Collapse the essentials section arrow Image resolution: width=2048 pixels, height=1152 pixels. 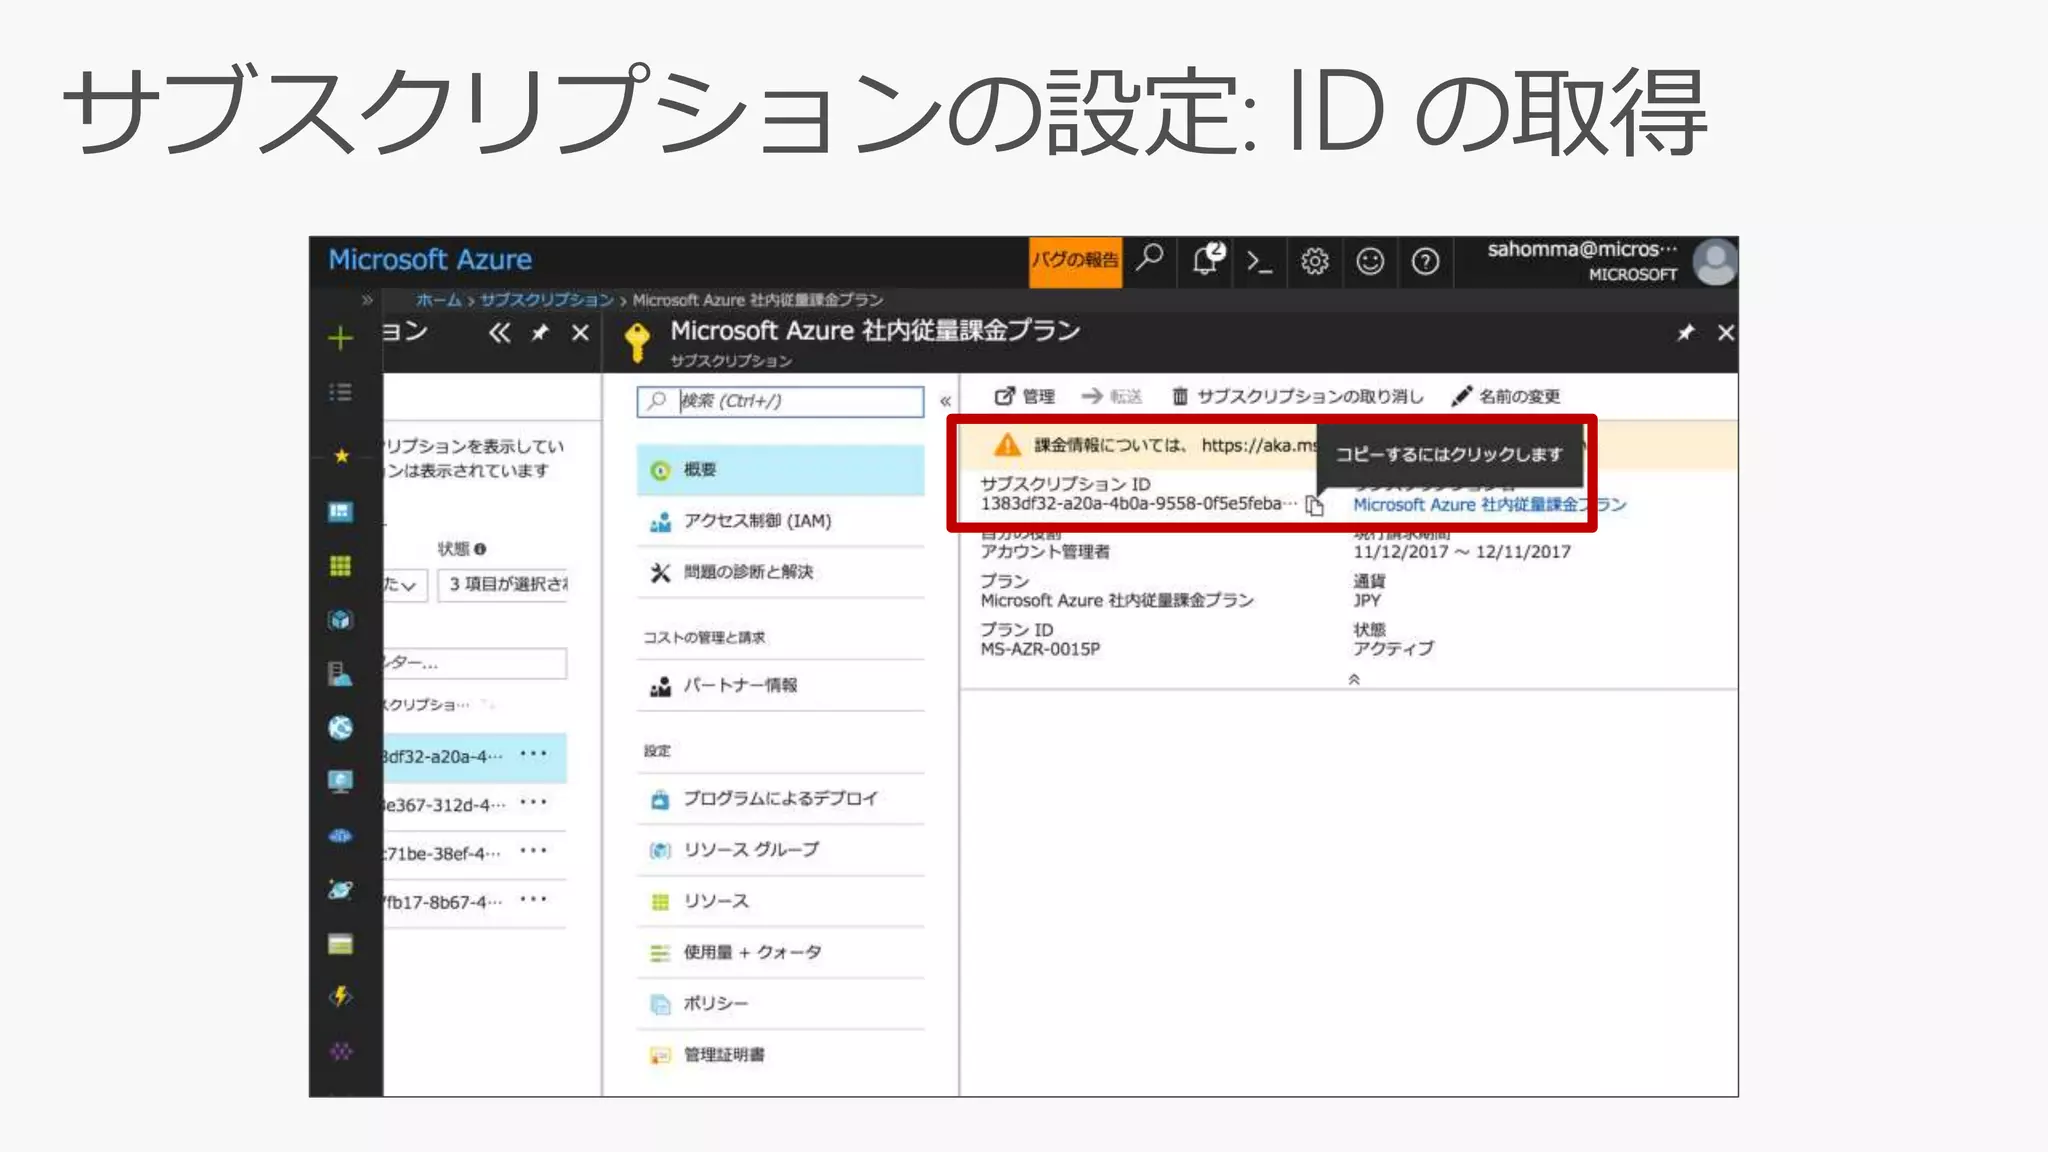click(1354, 679)
